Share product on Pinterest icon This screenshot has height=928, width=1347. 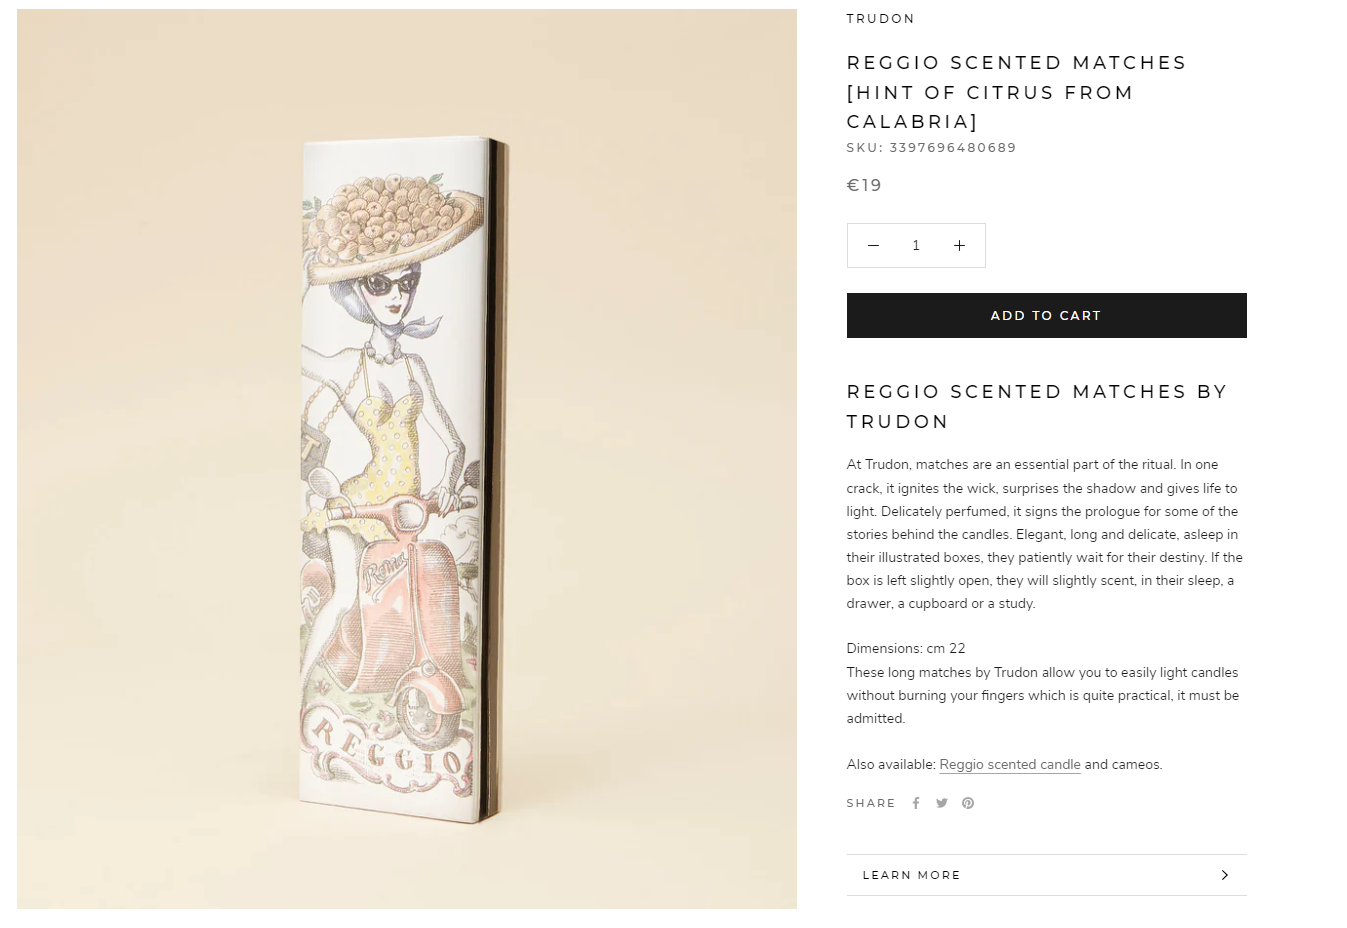pyautogui.click(x=968, y=803)
